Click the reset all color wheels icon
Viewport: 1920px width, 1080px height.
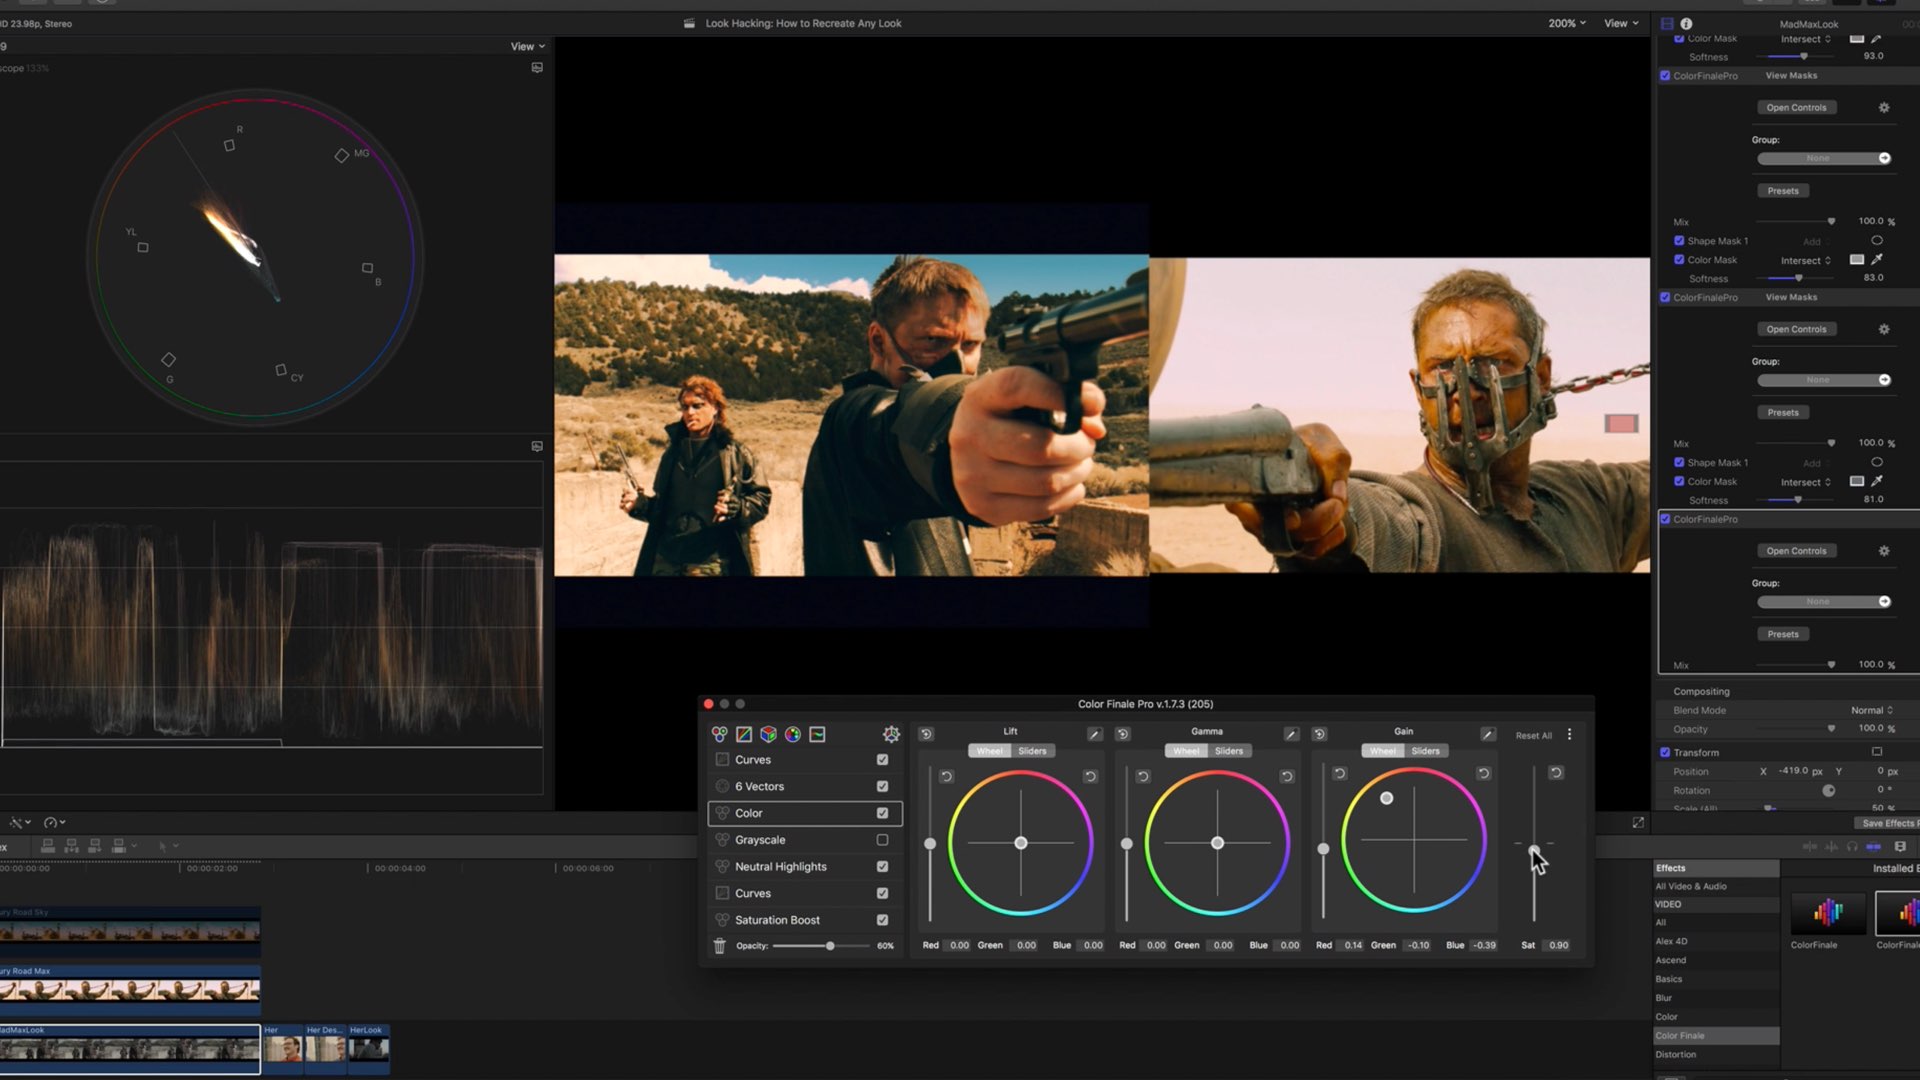click(x=1534, y=735)
